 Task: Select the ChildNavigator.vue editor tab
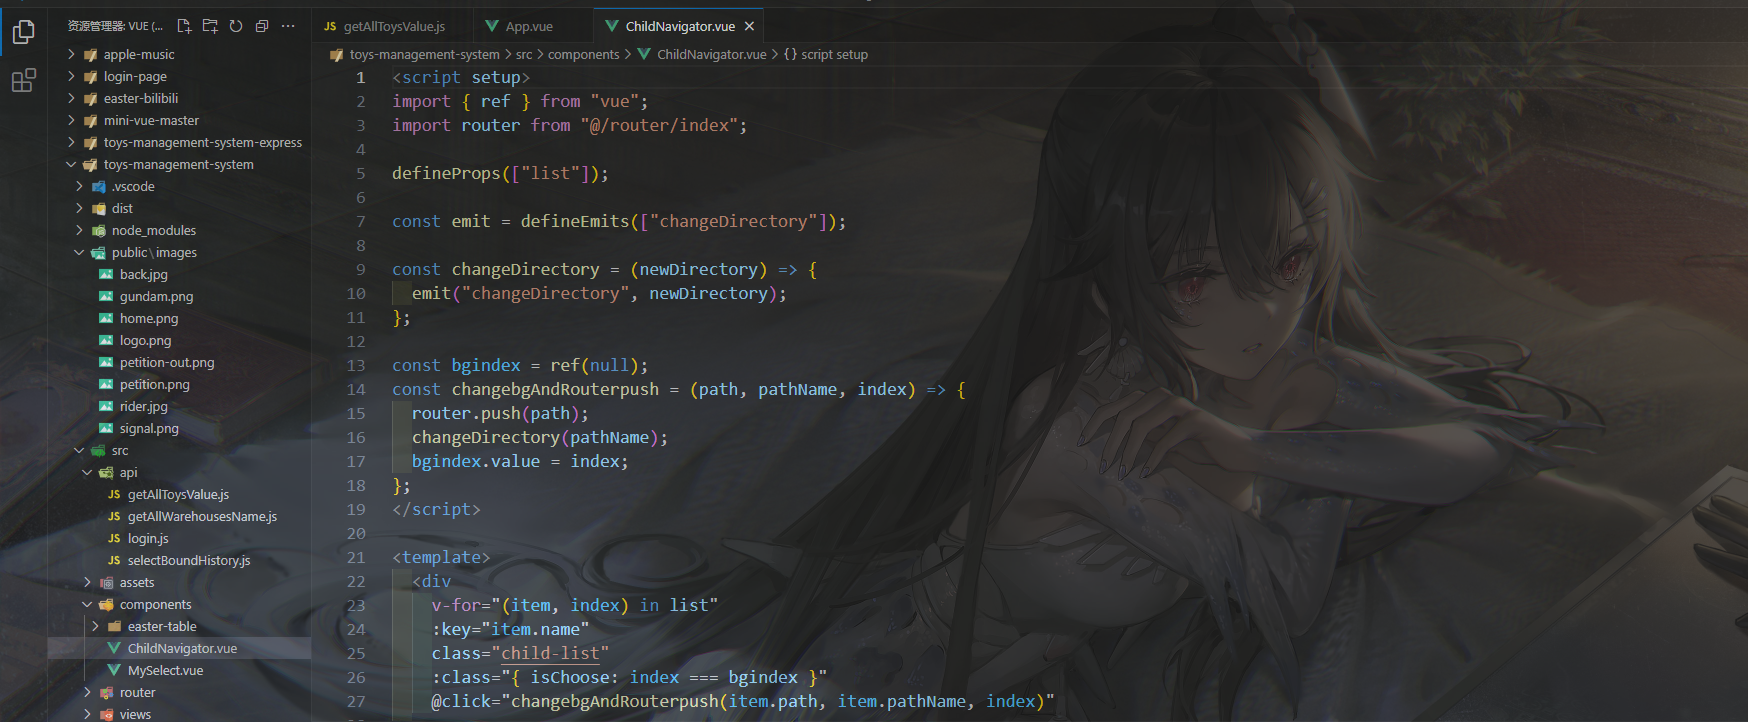(680, 26)
